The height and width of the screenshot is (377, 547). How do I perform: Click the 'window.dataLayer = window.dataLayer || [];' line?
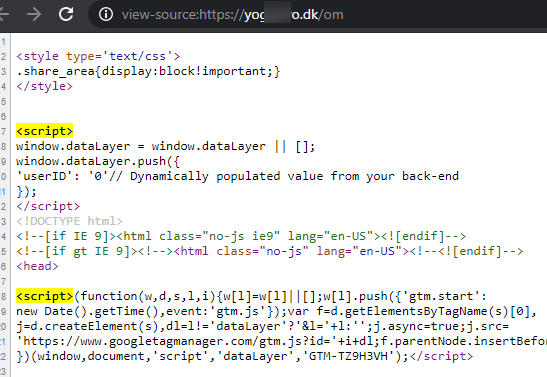165,146
